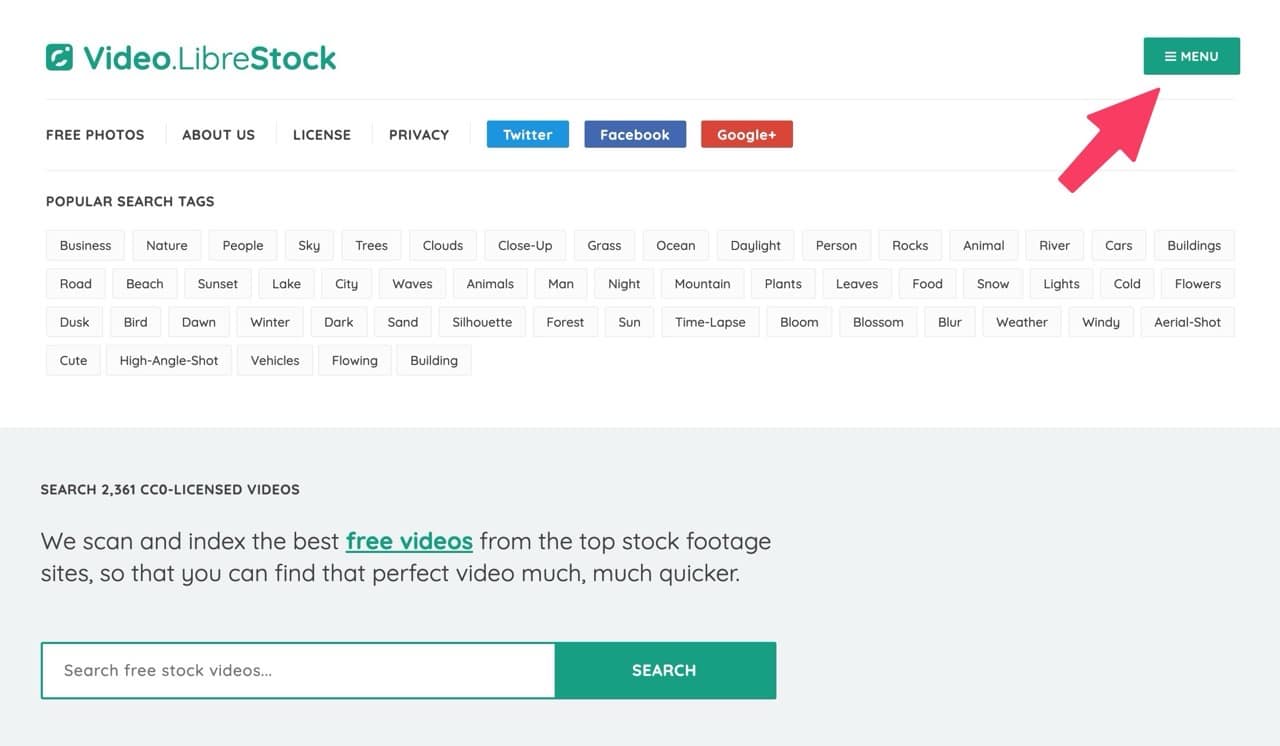Viewport: 1280px width, 746px height.
Task: Open the FREE PHOTOS nav item
Action: [95, 135]
